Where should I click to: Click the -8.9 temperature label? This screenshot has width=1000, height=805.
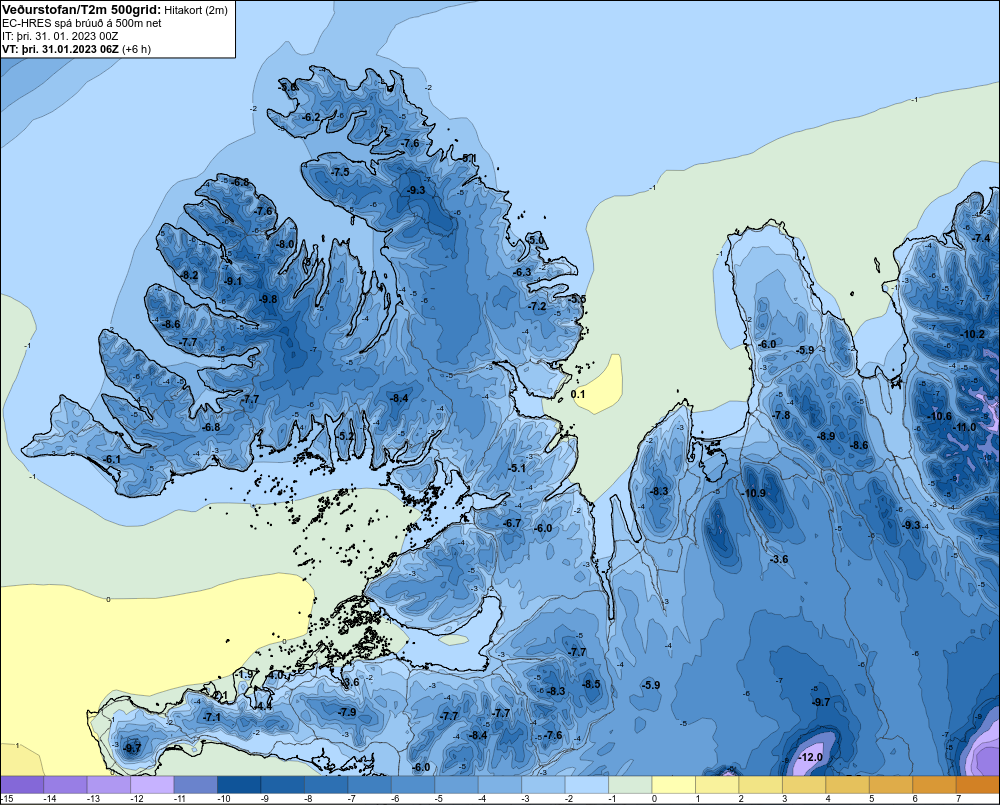[x=826, y=436]
